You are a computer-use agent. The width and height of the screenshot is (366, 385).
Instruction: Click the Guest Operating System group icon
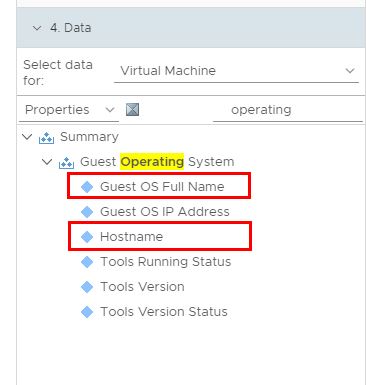66,162
